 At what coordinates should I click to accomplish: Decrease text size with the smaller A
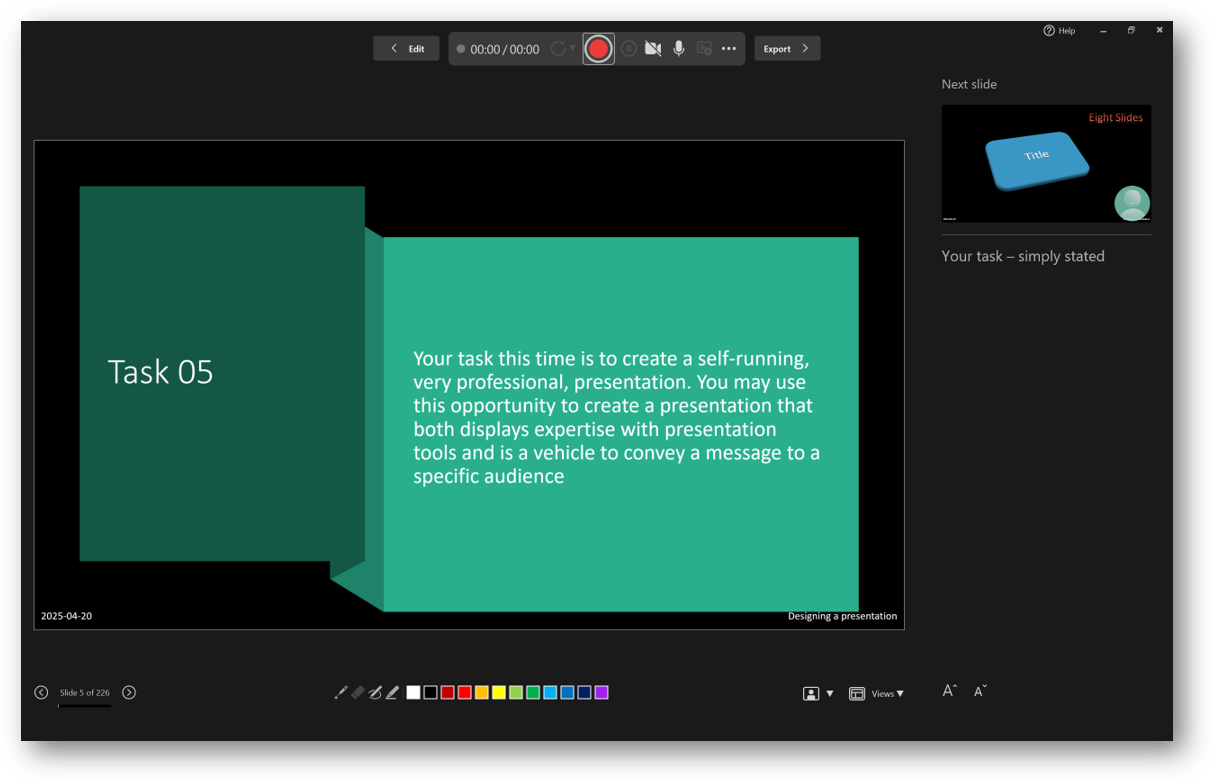pos(980,691)
